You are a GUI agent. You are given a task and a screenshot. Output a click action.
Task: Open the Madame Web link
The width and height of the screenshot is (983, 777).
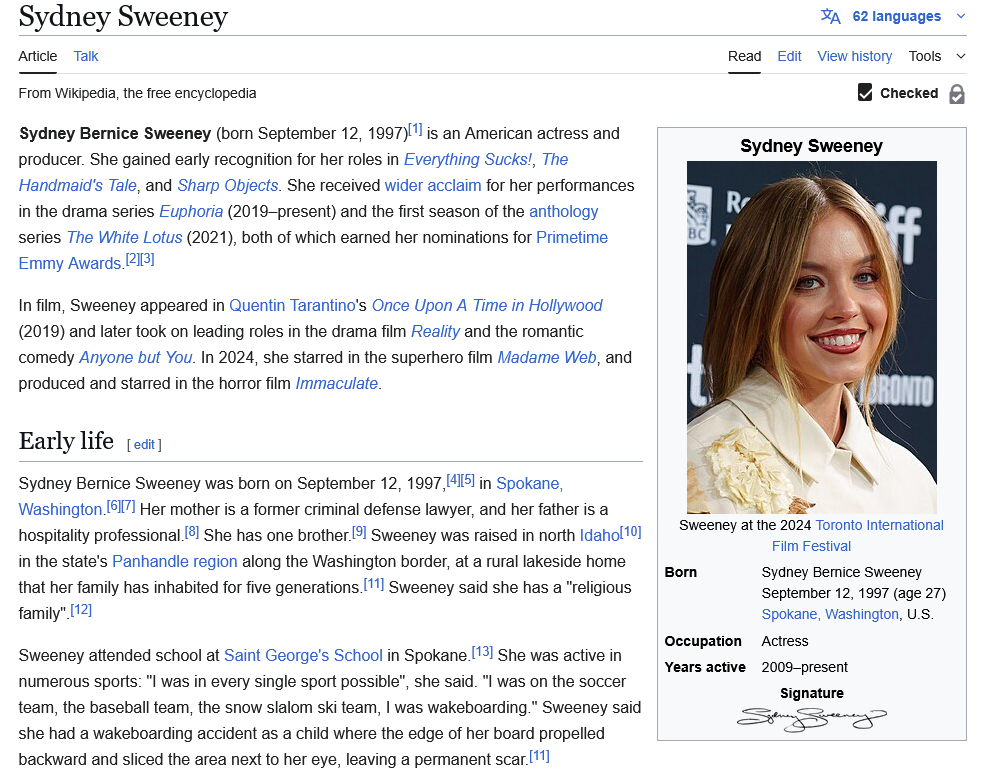[x=547, y=357]
